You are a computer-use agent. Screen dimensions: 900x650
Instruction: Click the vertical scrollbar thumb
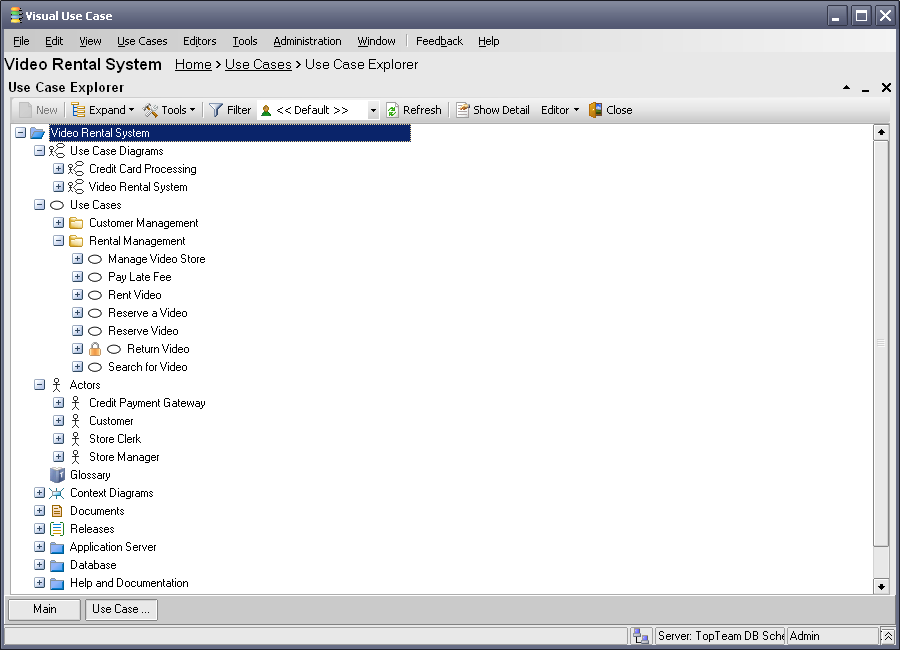coord(881,343)
